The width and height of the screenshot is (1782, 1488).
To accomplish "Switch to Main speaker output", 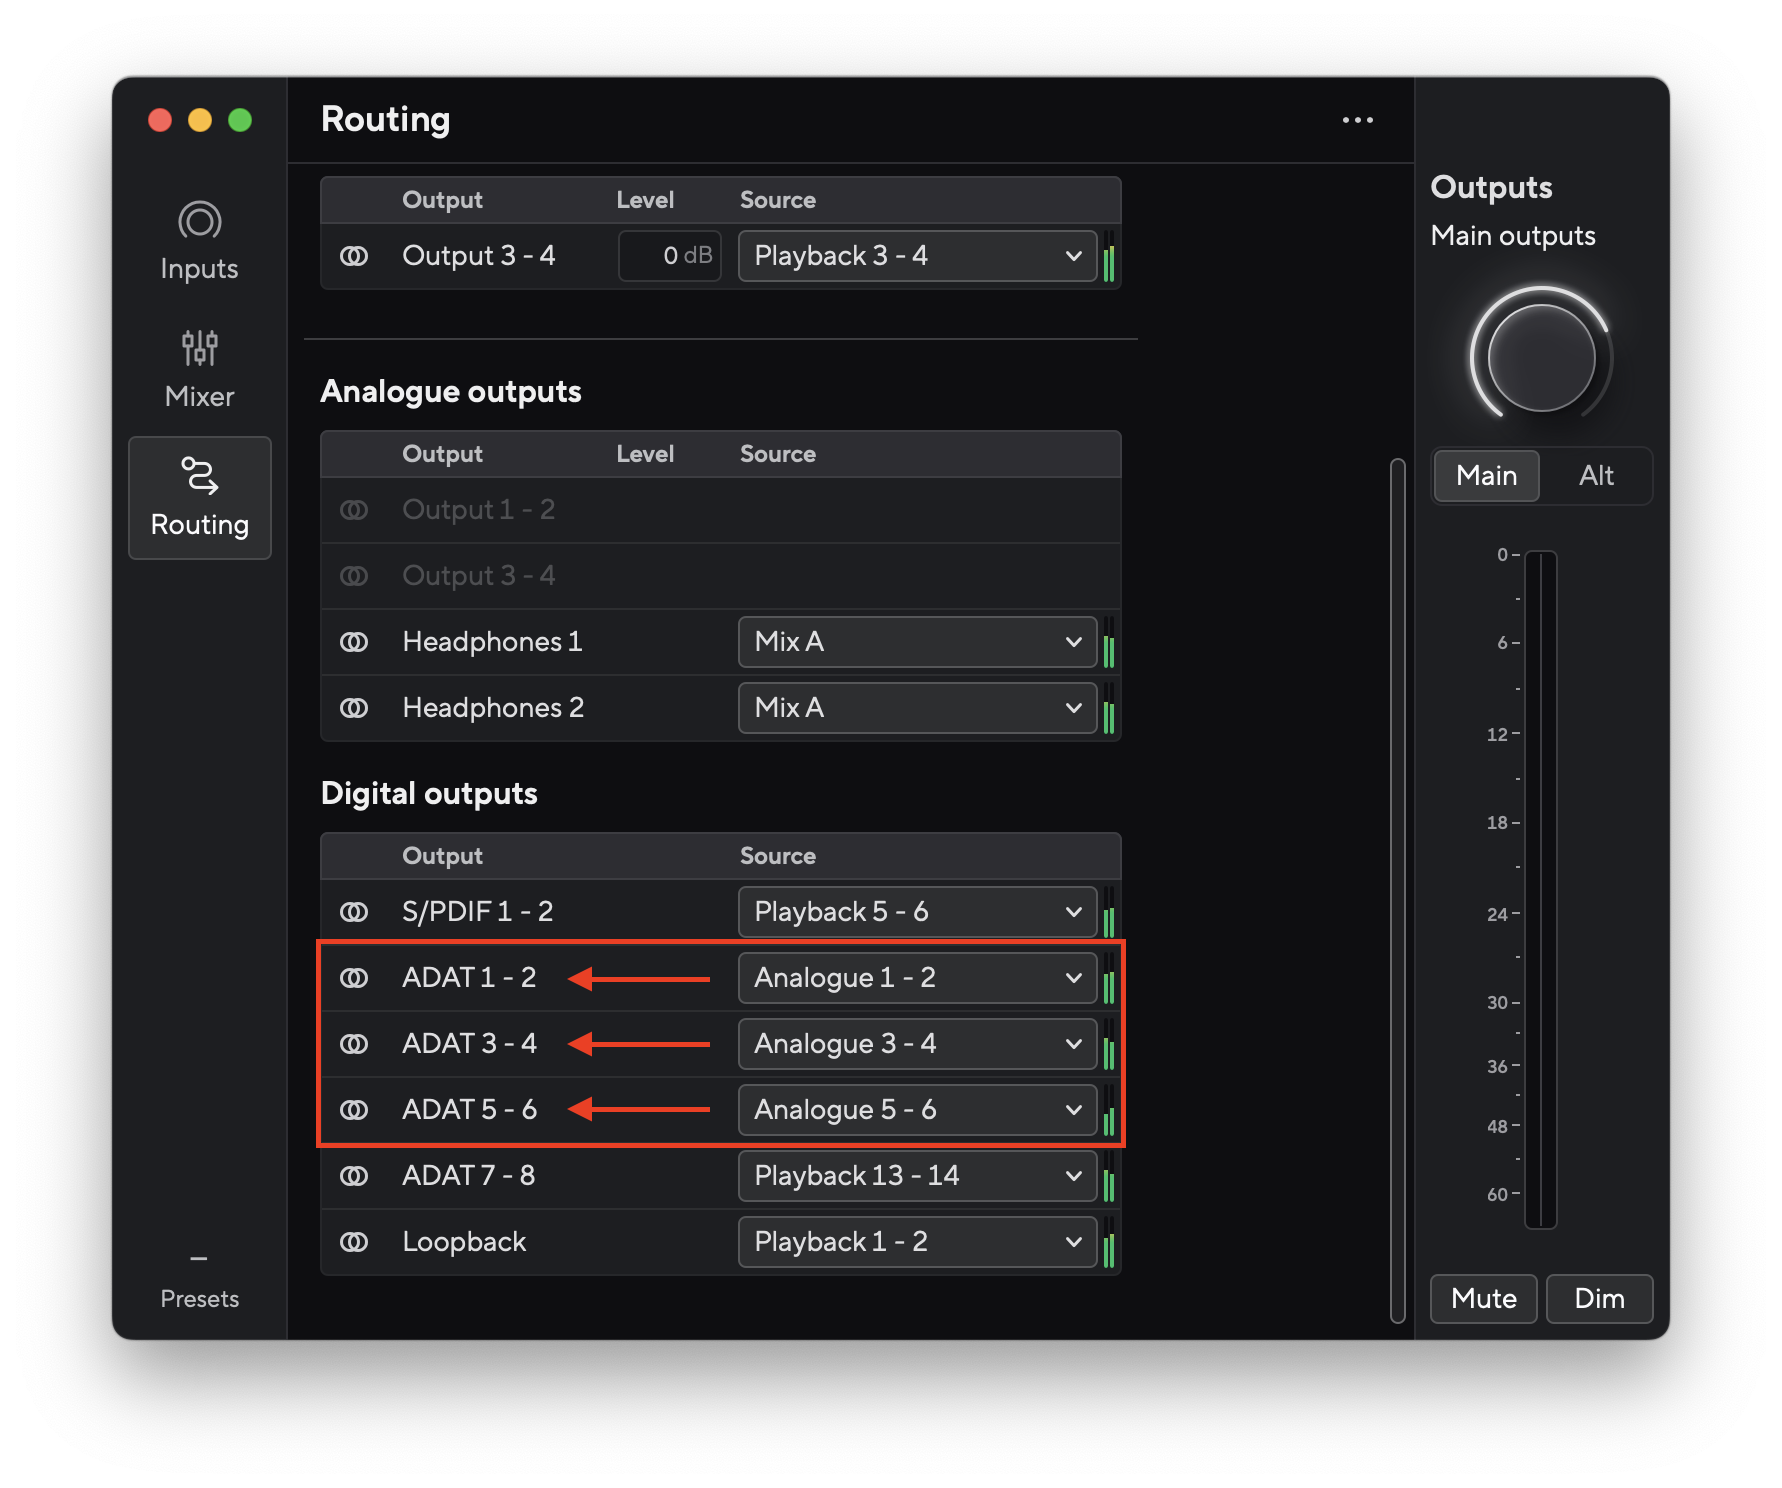I will click(x=1486, y=476).
